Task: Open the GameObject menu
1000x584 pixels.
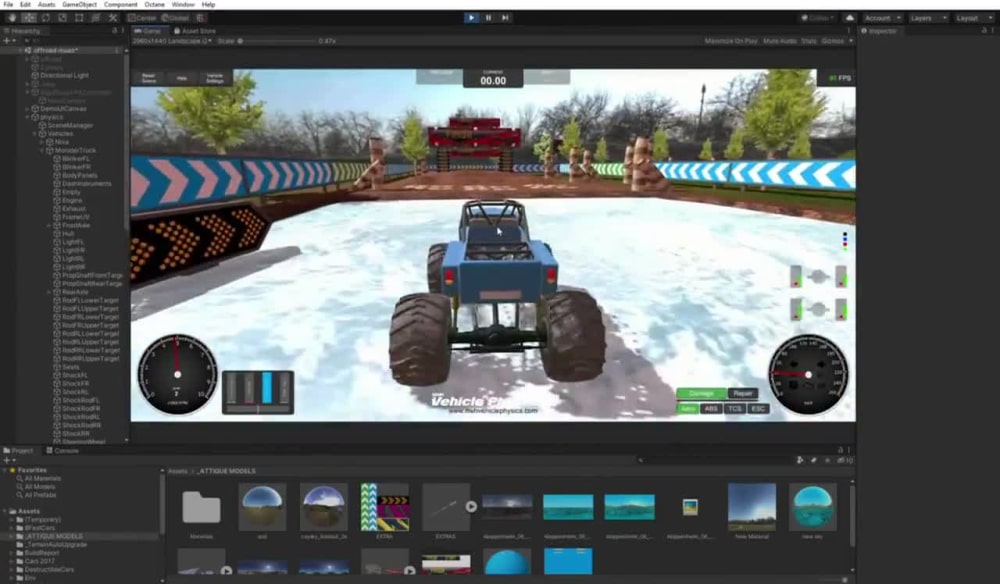Action: [x=80, y=4]
